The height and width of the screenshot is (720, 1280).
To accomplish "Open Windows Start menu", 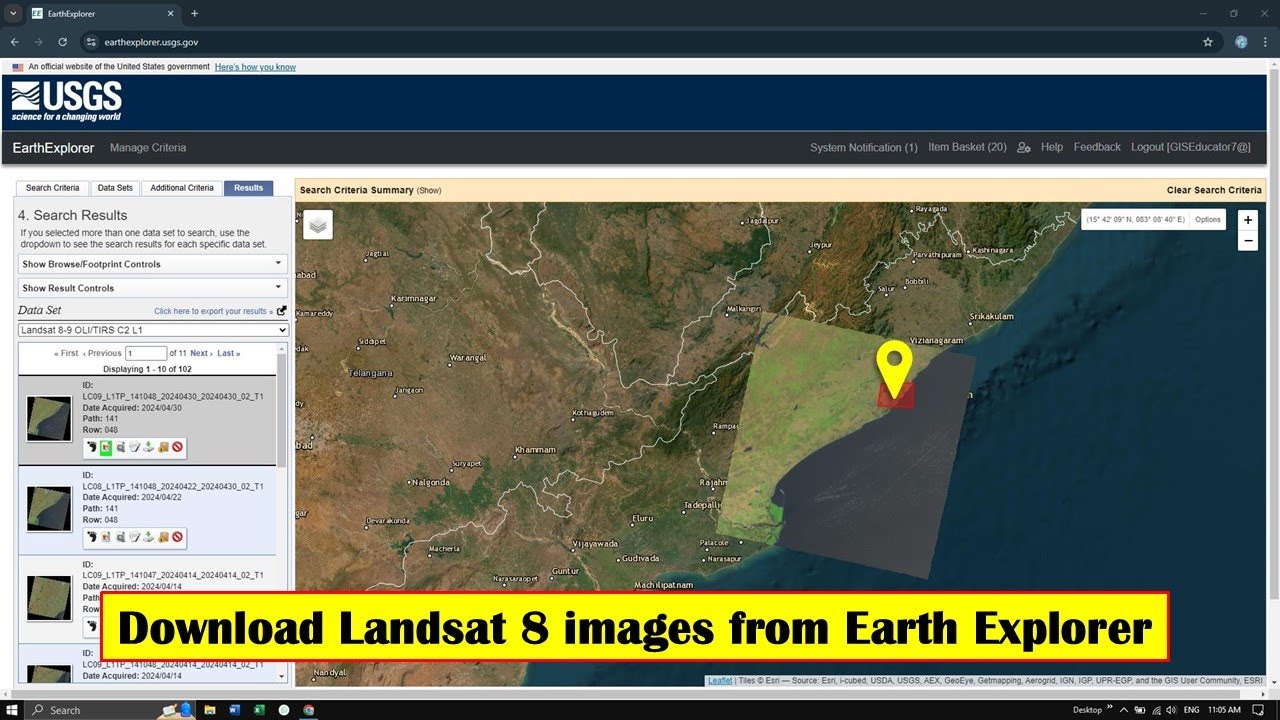I will (12, 710).
